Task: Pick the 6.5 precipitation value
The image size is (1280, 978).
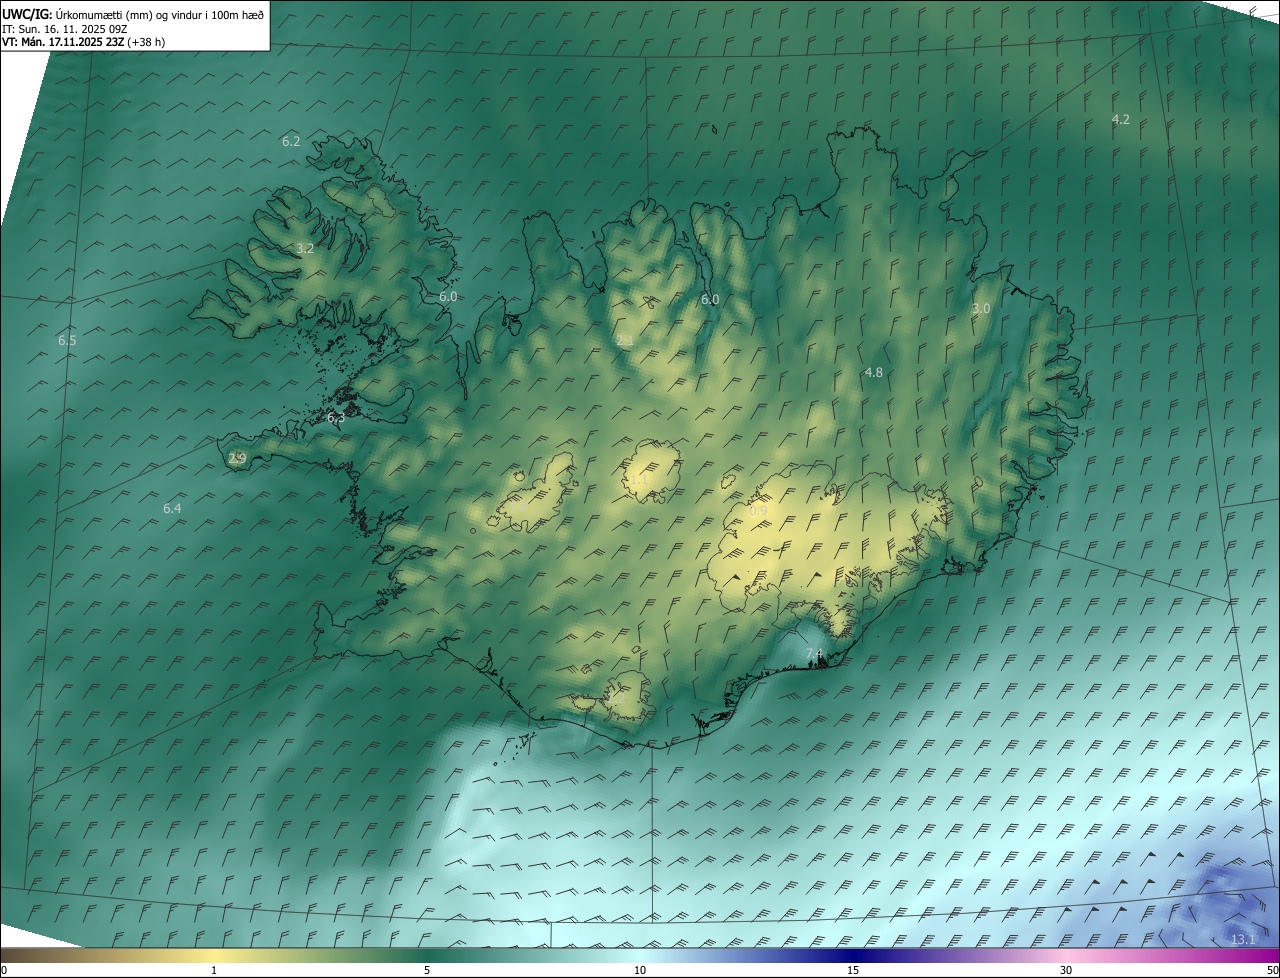Action: [67, 340]
